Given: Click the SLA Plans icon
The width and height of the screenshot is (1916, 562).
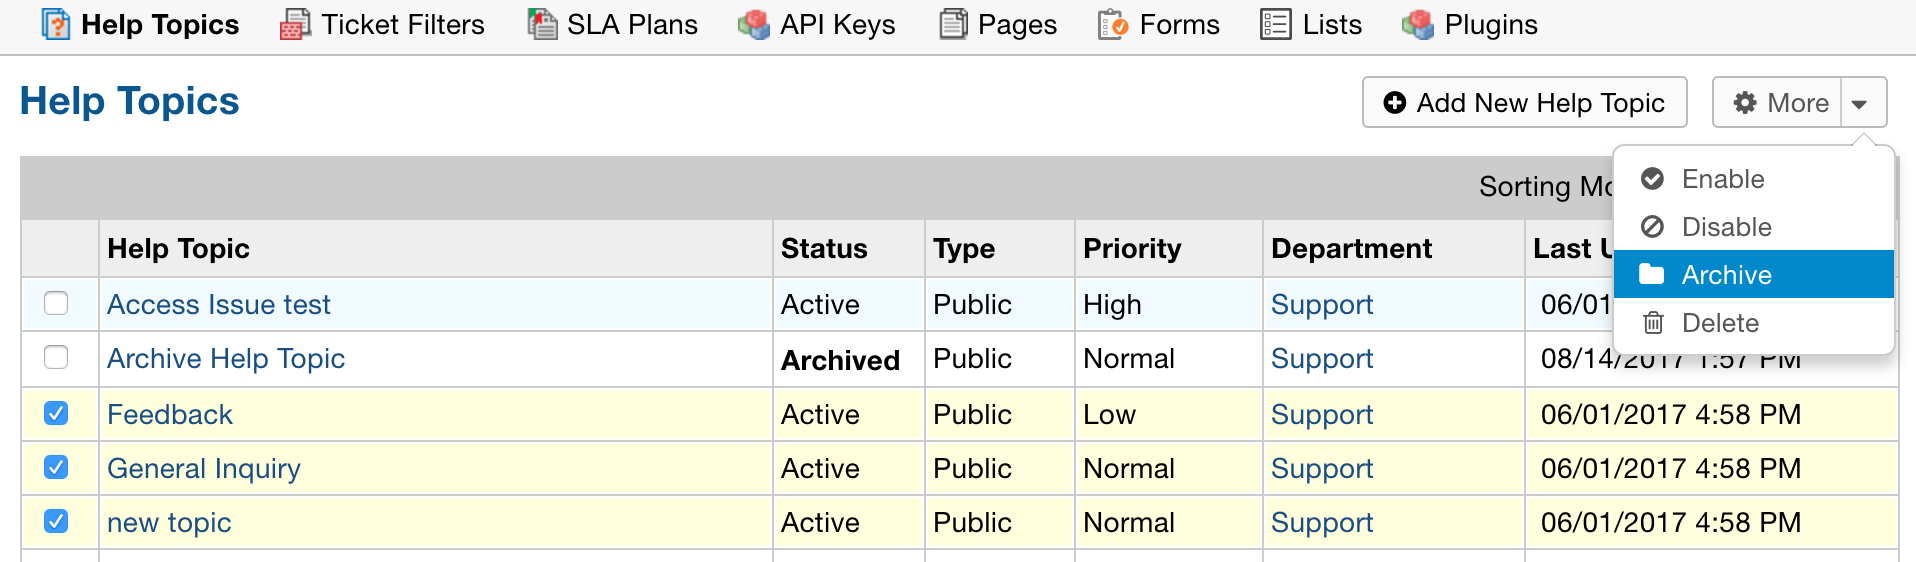Looking at the screenshot, I should pos(542,24).
